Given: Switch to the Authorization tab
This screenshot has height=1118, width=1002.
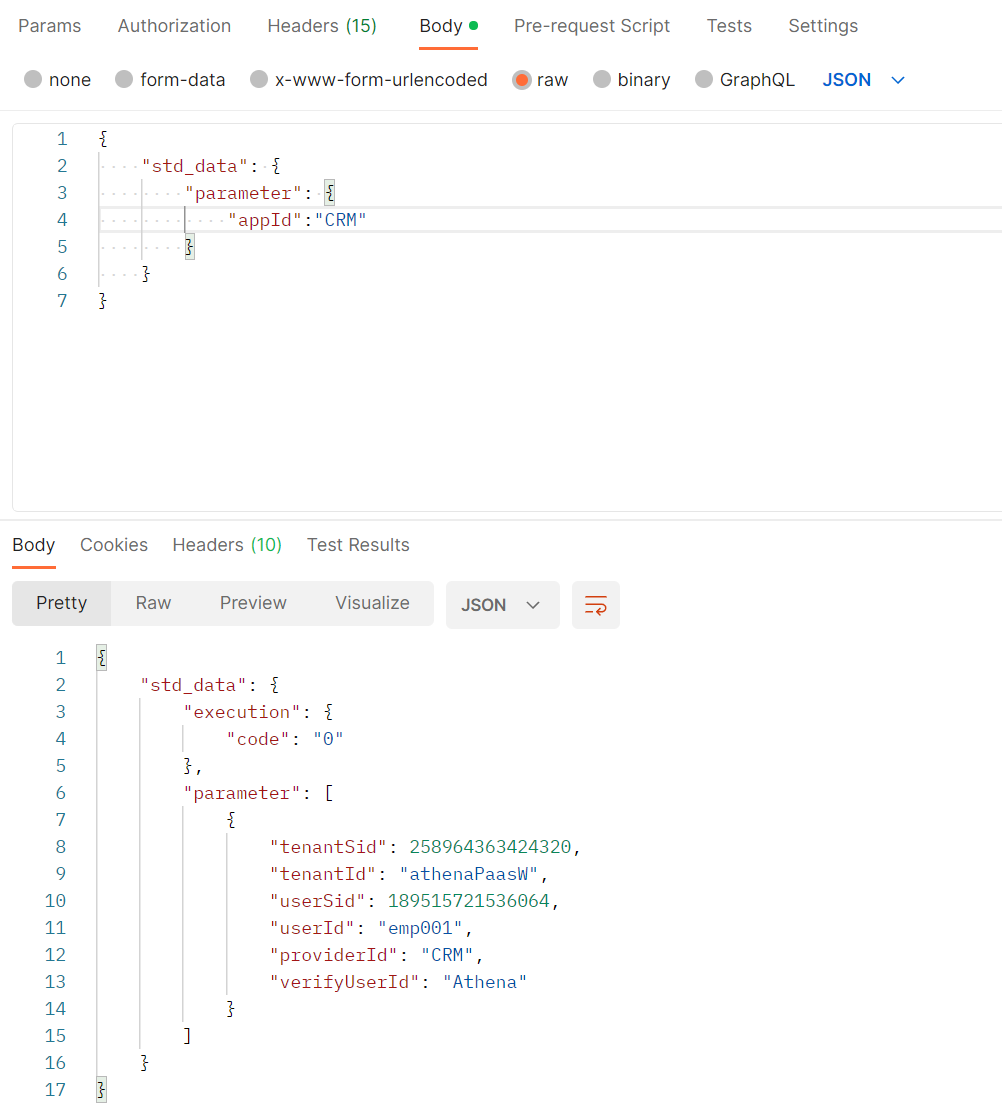Looking at the screenshot, I should 174,26.
